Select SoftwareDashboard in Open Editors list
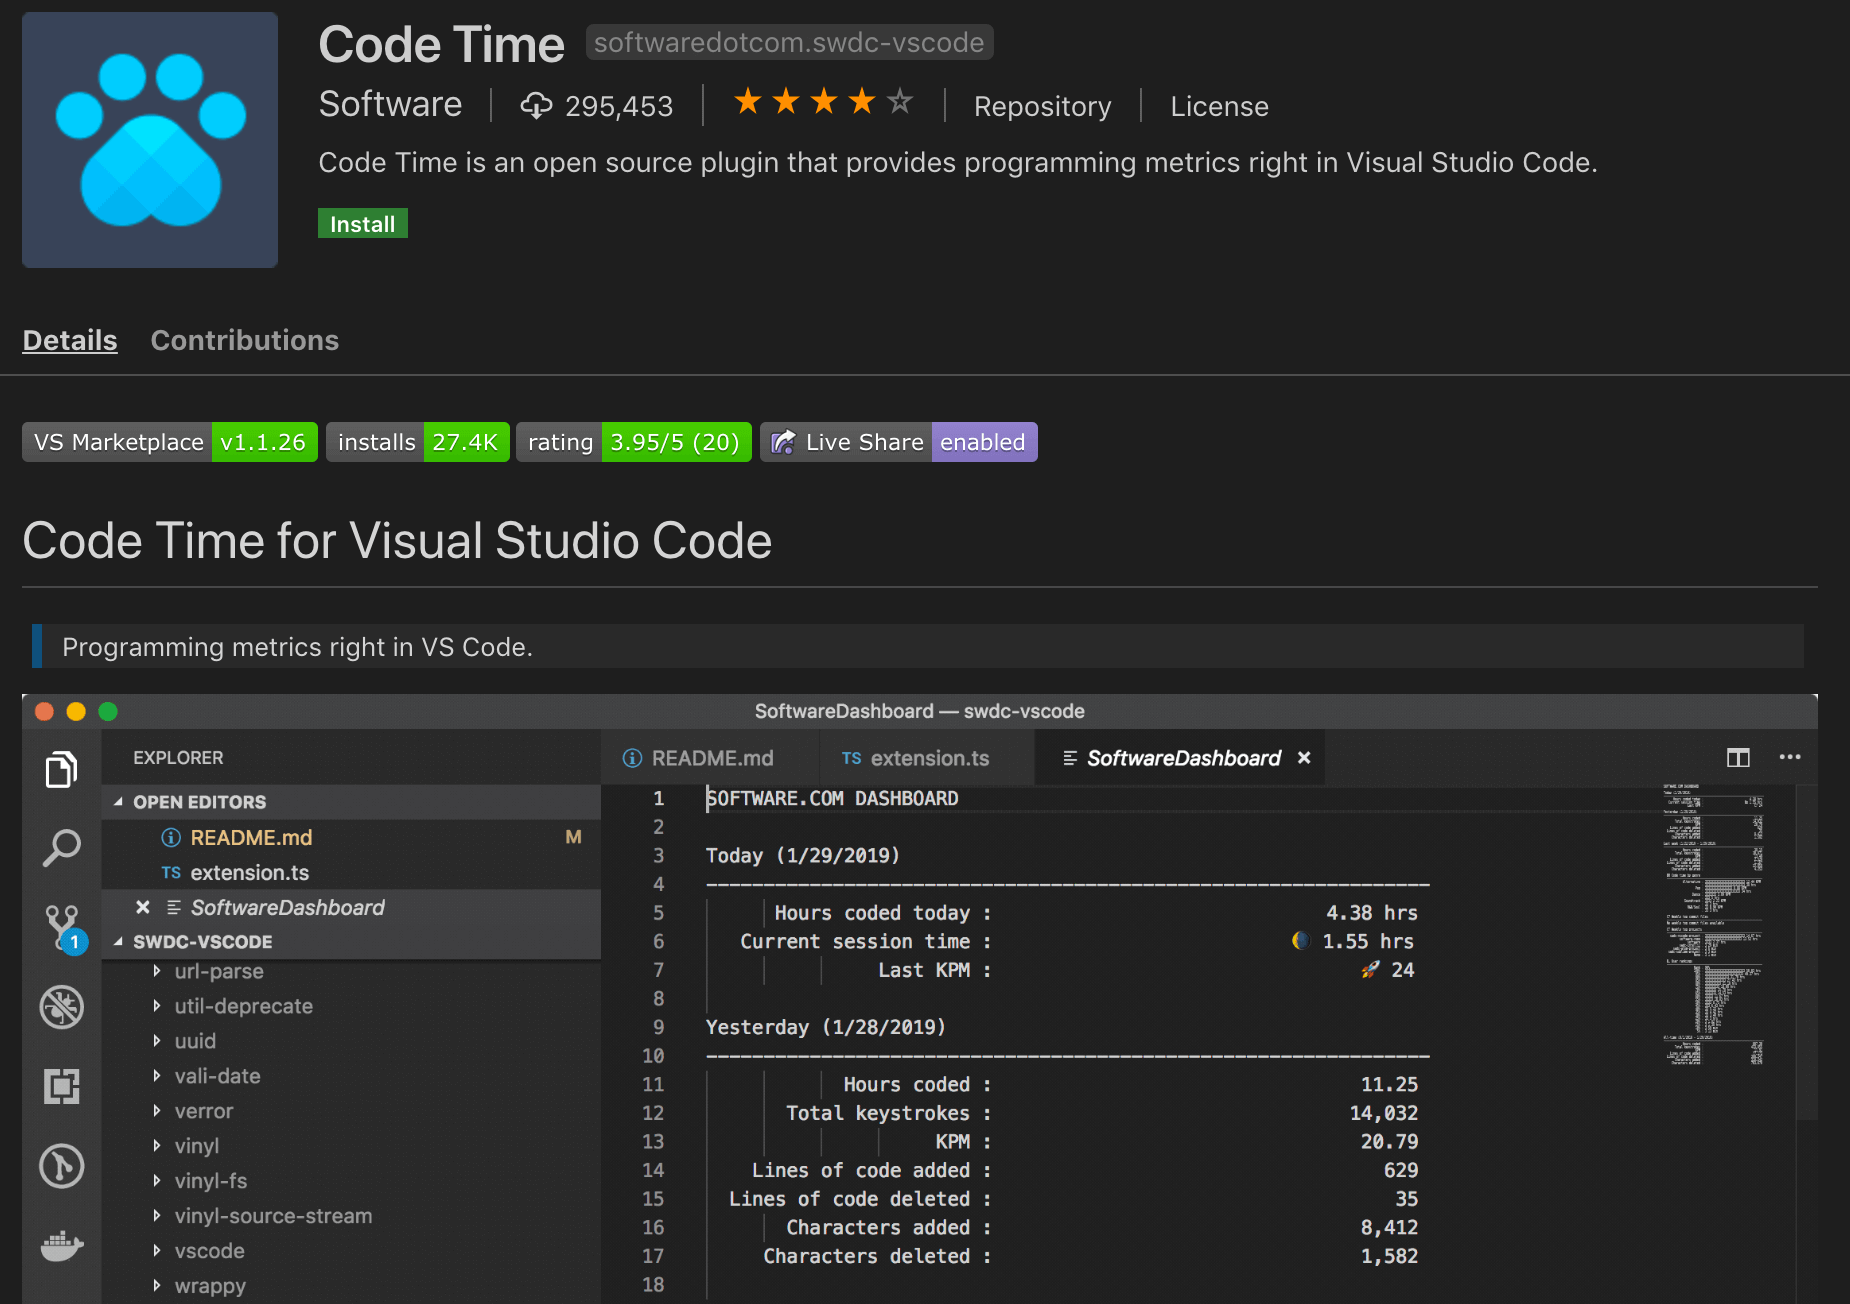 pyautogui.click(x=351, y=907)
